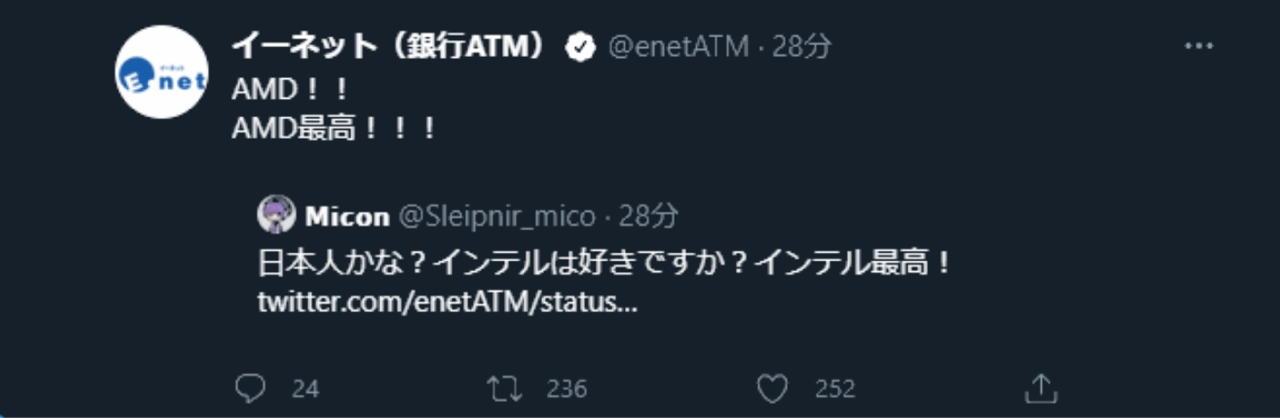Viewport: 1280px width, 418px height.
Task: Click Micon's small profile avatar
Action: click(x=276, y=215)
